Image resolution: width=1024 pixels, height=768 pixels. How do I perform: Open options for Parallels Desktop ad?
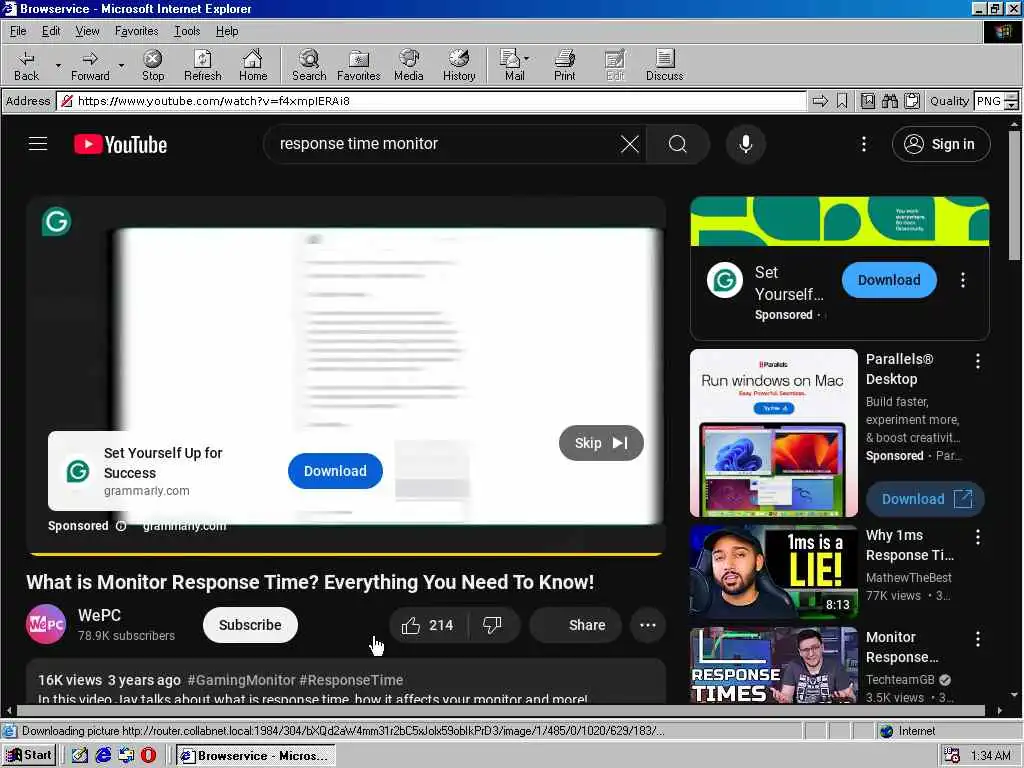point(978,361)
